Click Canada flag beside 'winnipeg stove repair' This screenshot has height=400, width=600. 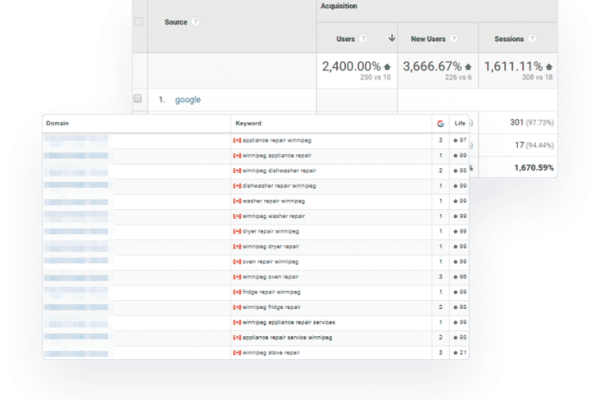(x=237, y=352)
